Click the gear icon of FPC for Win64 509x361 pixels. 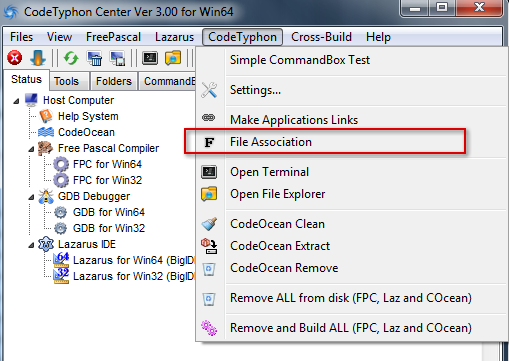[61, 164]
